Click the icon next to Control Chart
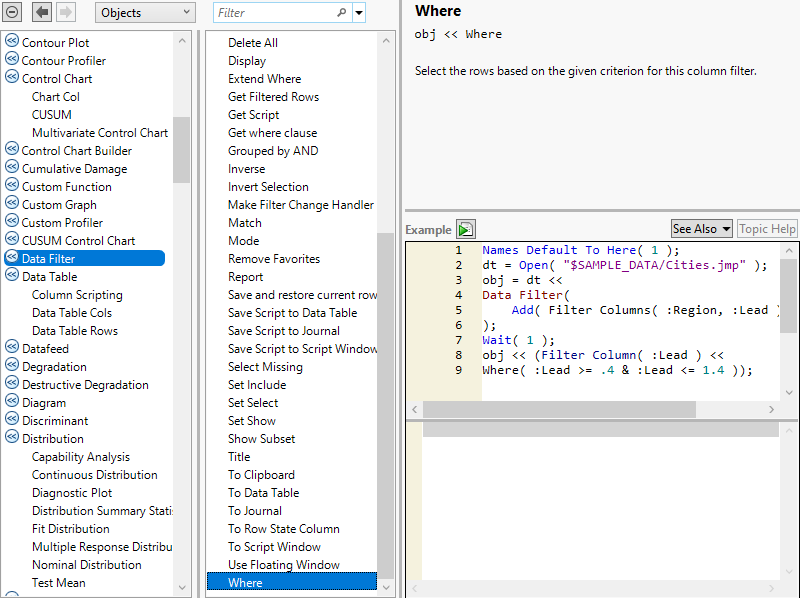This screenshot has width=800, height=598. point(12,77)
